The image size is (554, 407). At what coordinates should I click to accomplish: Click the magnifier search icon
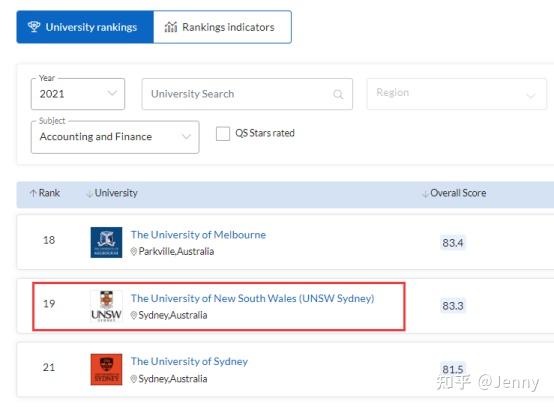[338, 94]
